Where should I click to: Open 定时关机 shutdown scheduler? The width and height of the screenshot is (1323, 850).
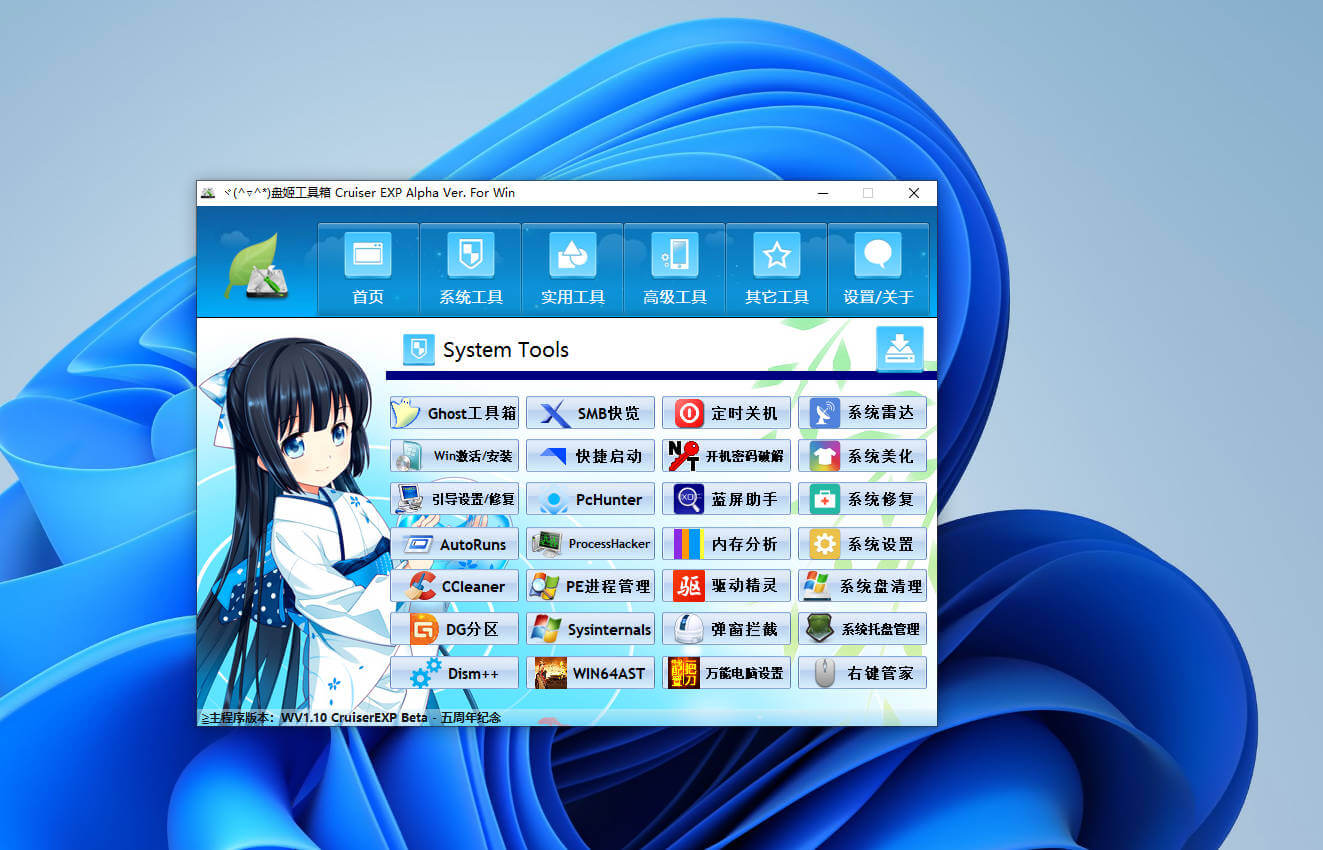point(726,412)
